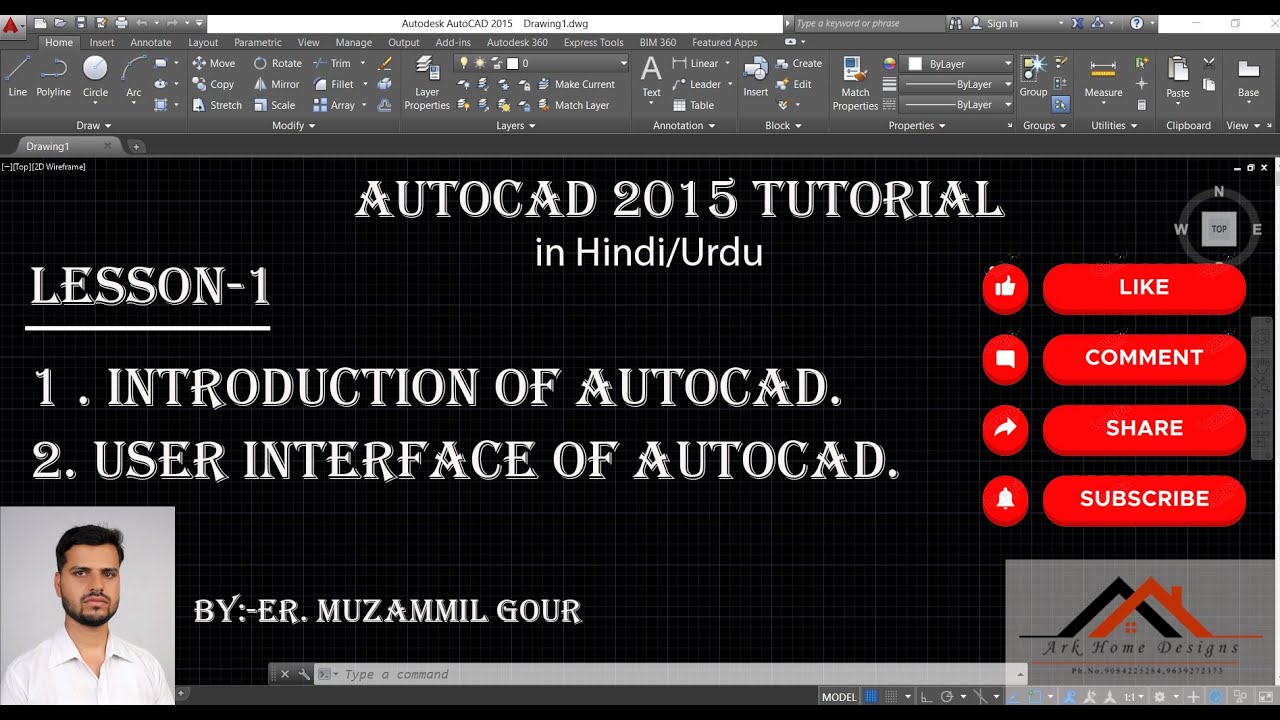Viewport: 1280px width, 720px height.
Task: Expand the Modify panel
Action: [294, 126]
